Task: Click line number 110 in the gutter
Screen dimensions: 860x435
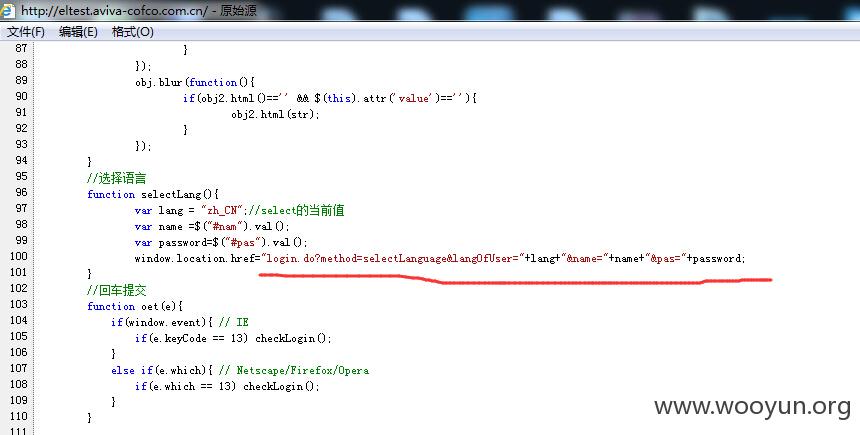Action: click(x=18, y=416)
